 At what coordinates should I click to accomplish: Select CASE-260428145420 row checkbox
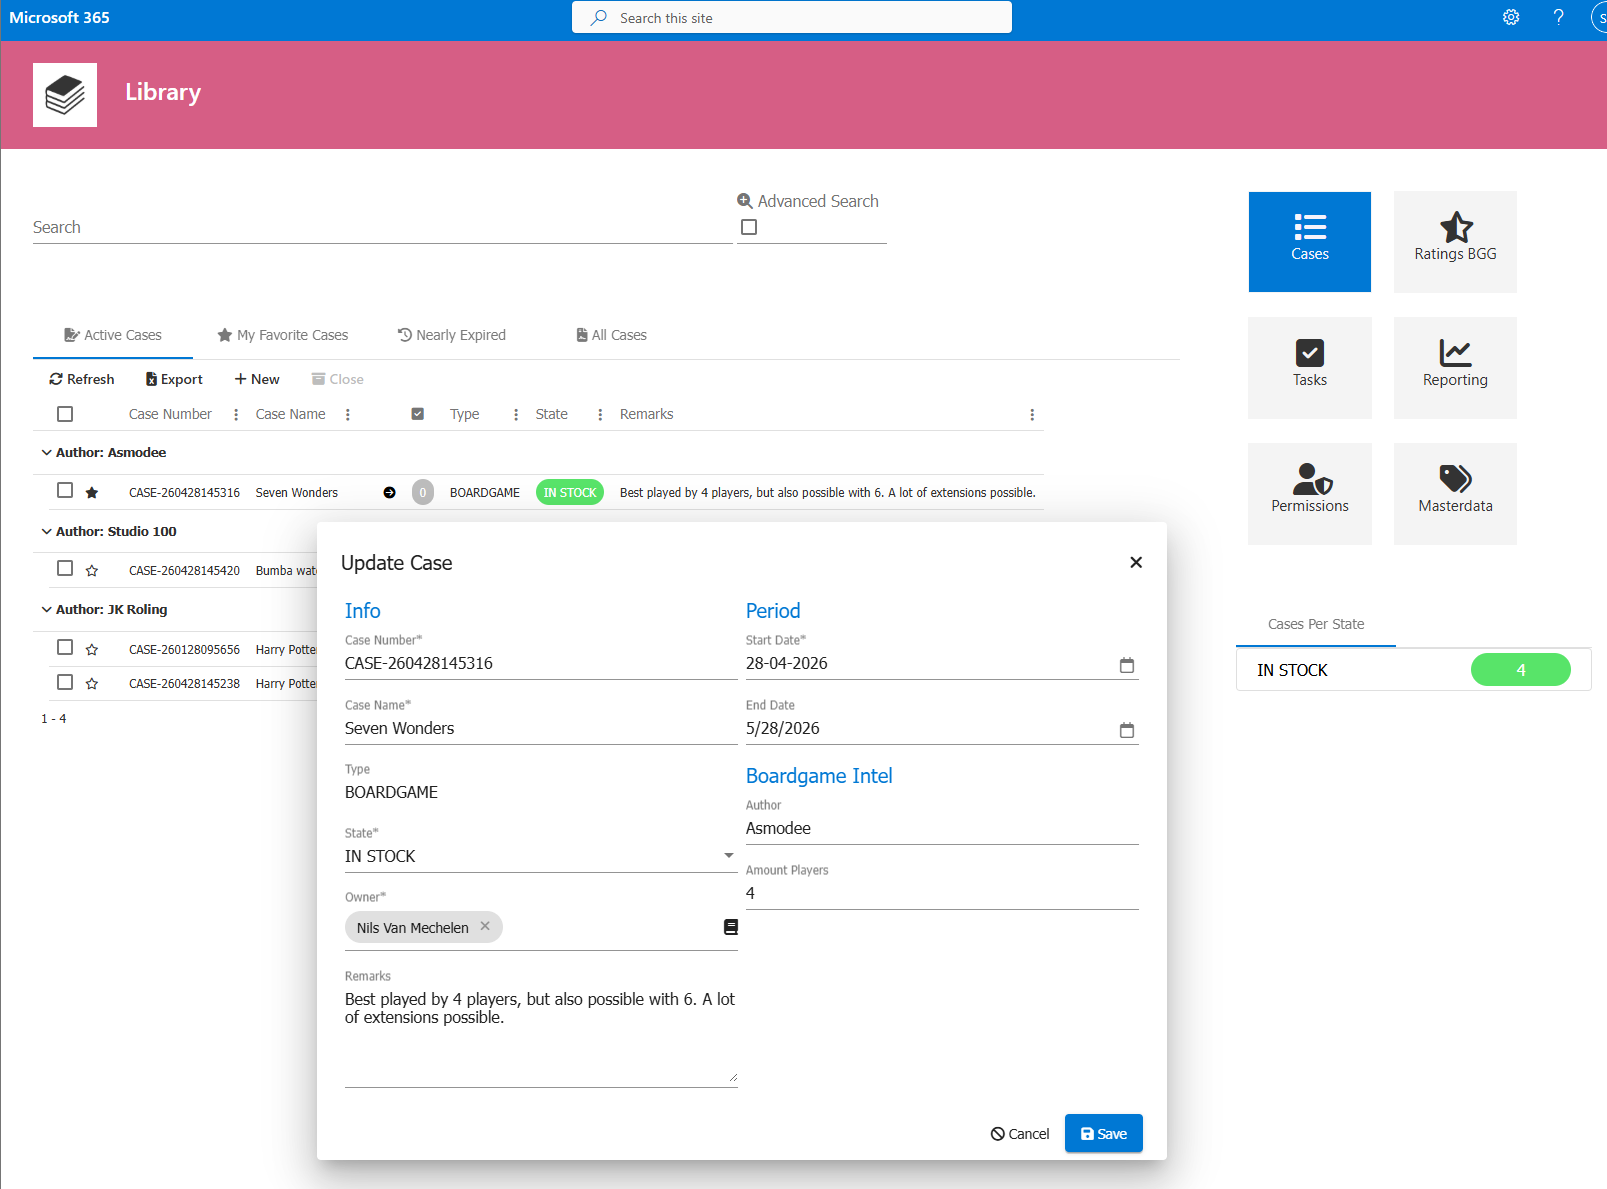pyautogui.click(x=65, y=568)
